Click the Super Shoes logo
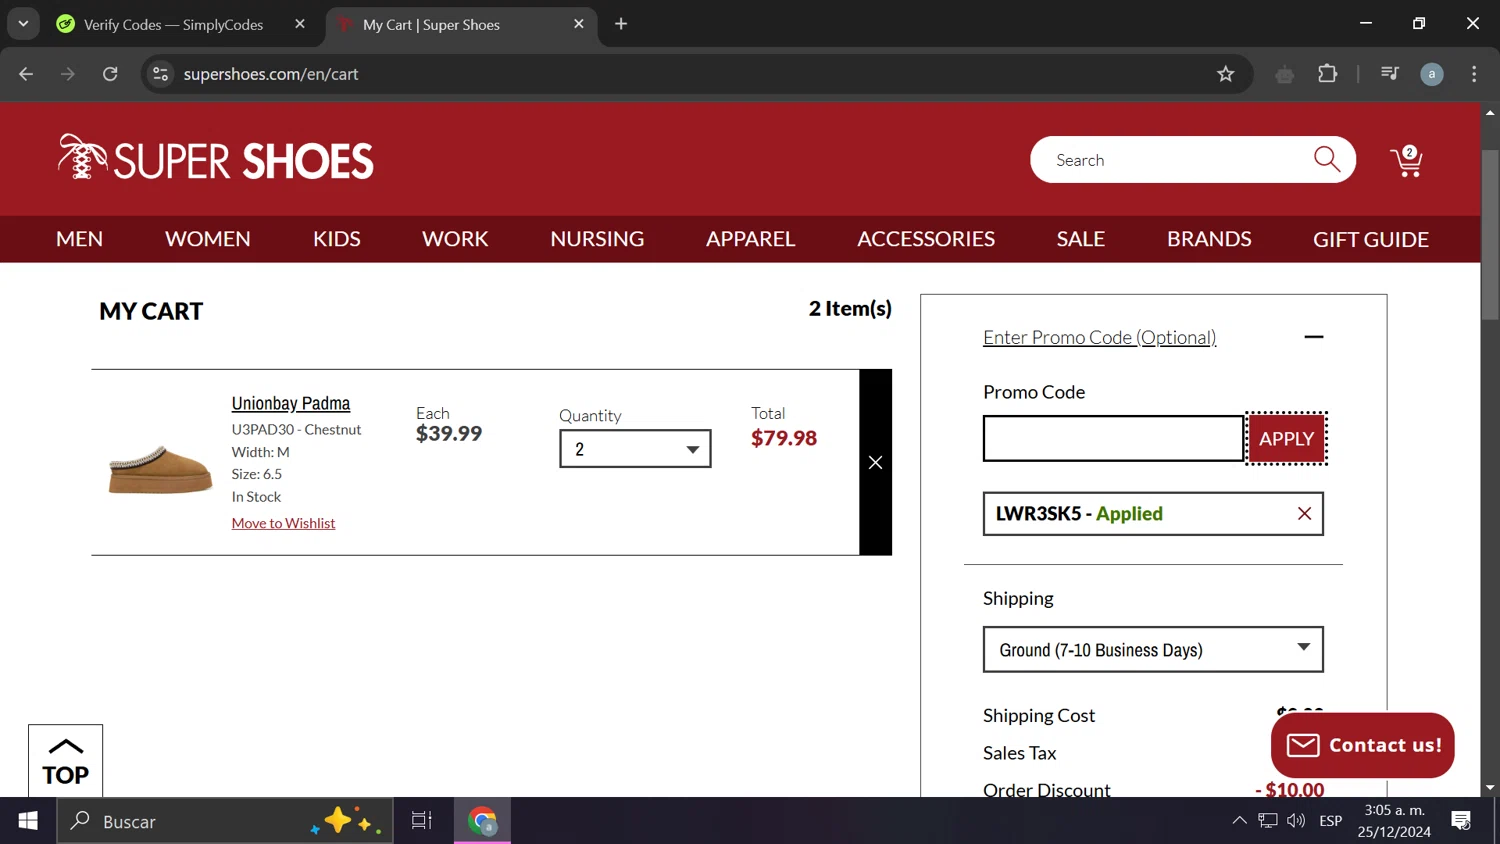The height and width of the screenshot is (844, 1500). [216, 158]
